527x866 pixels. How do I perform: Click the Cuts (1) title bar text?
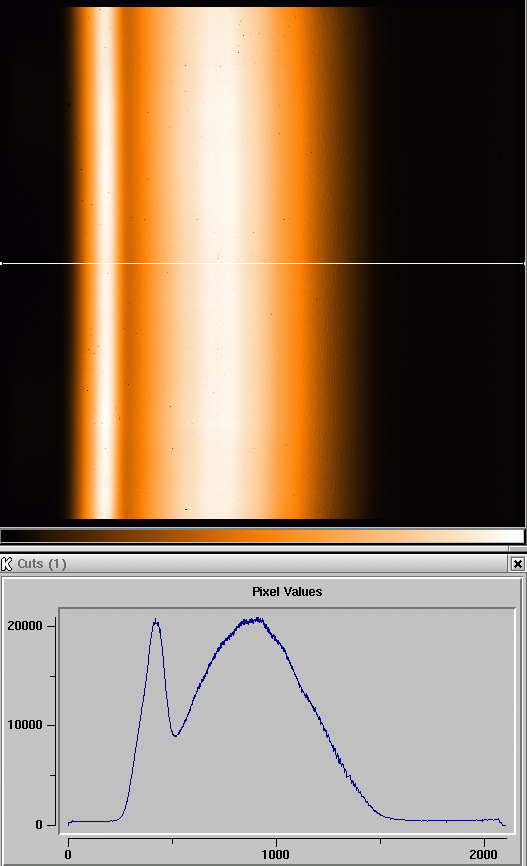(41, 564)
